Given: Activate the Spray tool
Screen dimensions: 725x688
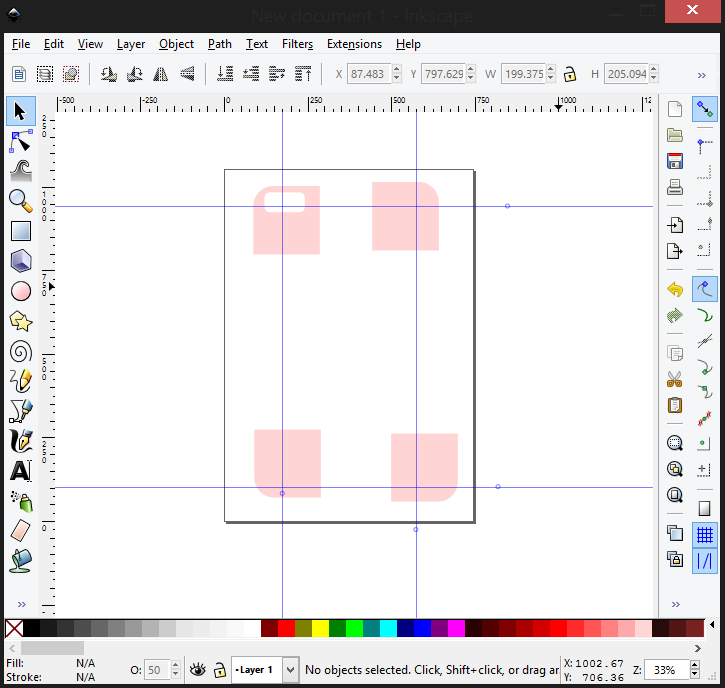Looking at the screenshot, I should pos(20,502).
